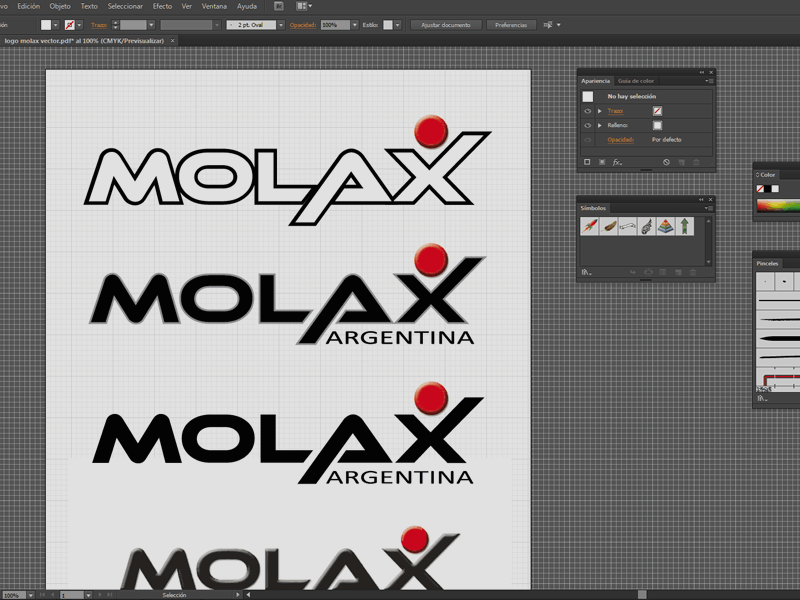Switch to the Guía de color tab
Screen dimensions: 800x600
coord(636,80)
